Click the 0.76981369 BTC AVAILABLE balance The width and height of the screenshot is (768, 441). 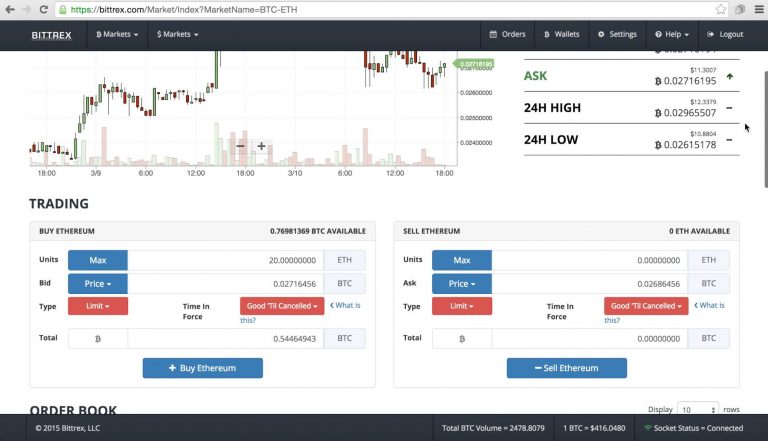[318, 231]
